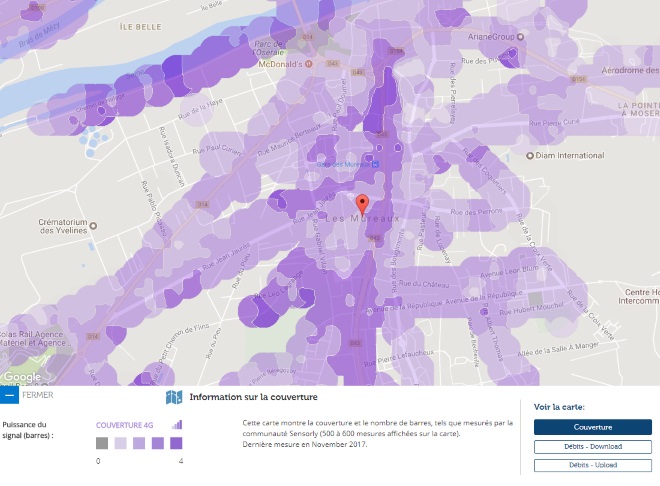Collapse the panel with the minus button

pyautogui.click(x=9, y=395)
